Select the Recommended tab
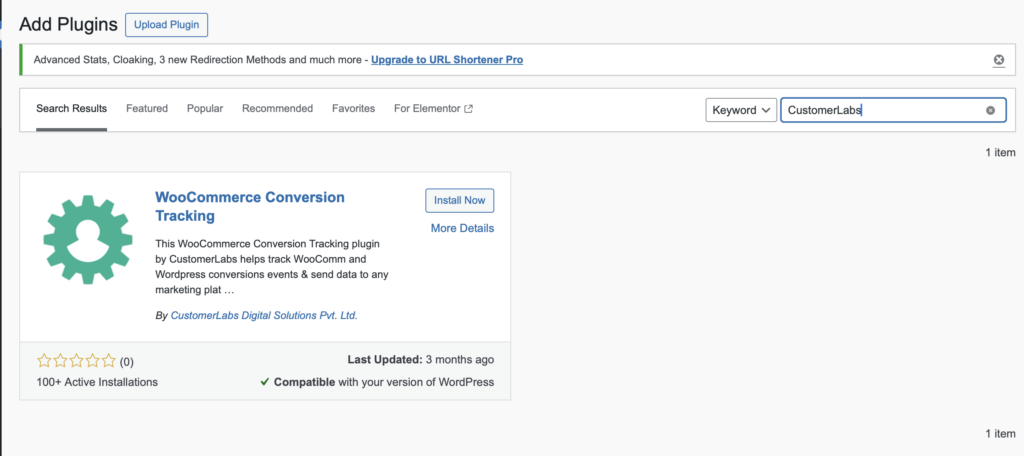 point(277,109)
